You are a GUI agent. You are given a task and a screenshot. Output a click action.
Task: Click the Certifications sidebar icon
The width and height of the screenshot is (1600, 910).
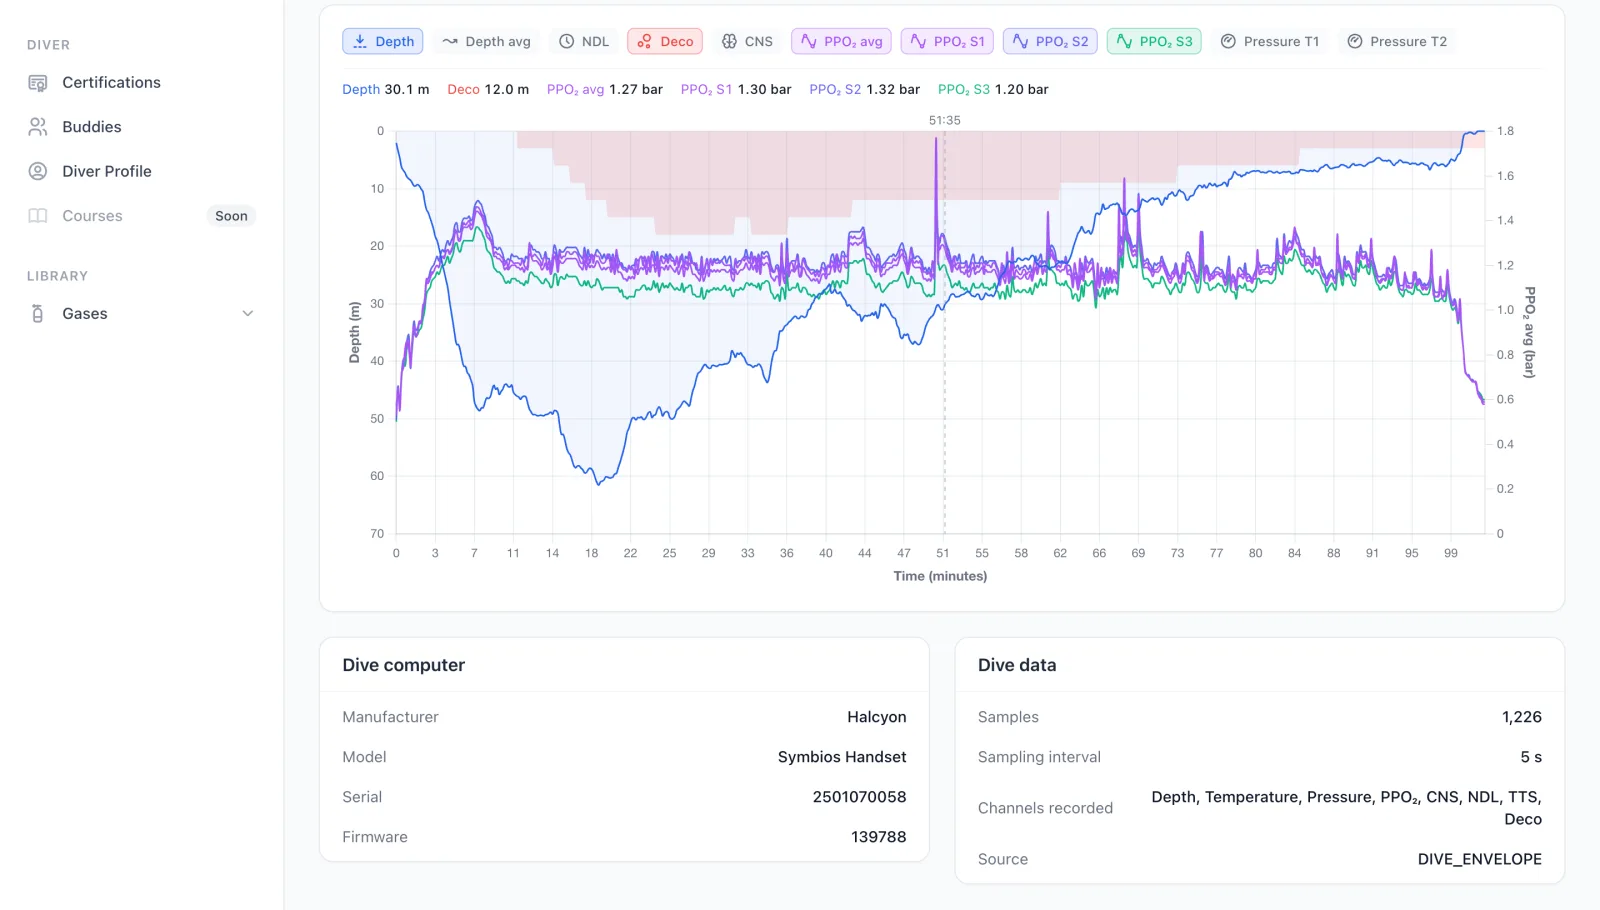pos(38,83)
